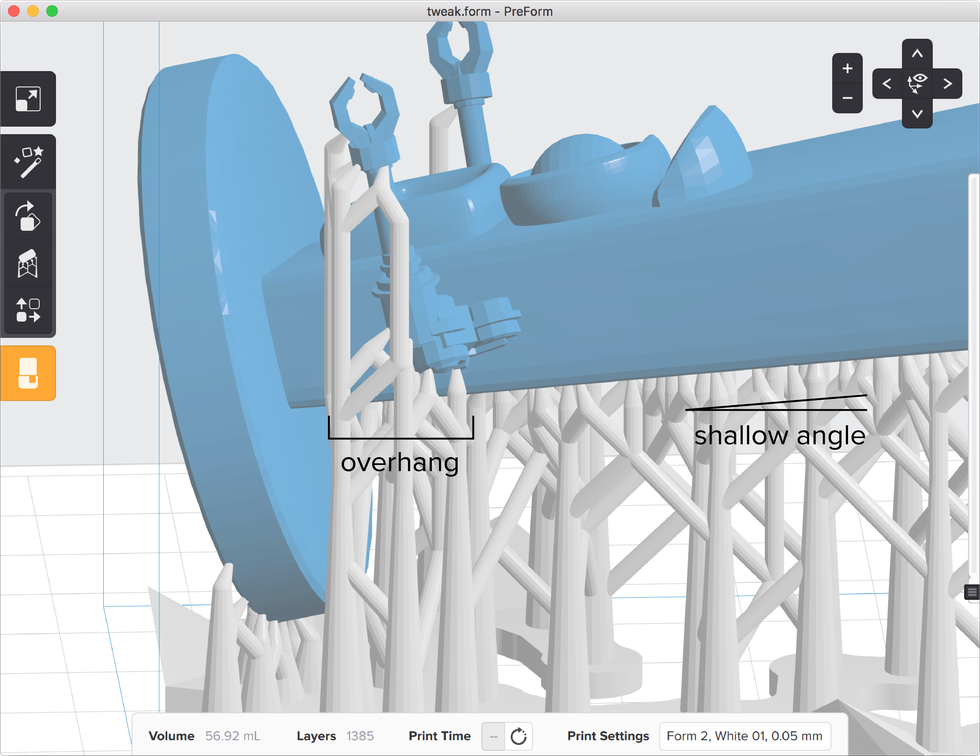
Task: Open the Supports generation tool
Action: (x=27, y=263)
